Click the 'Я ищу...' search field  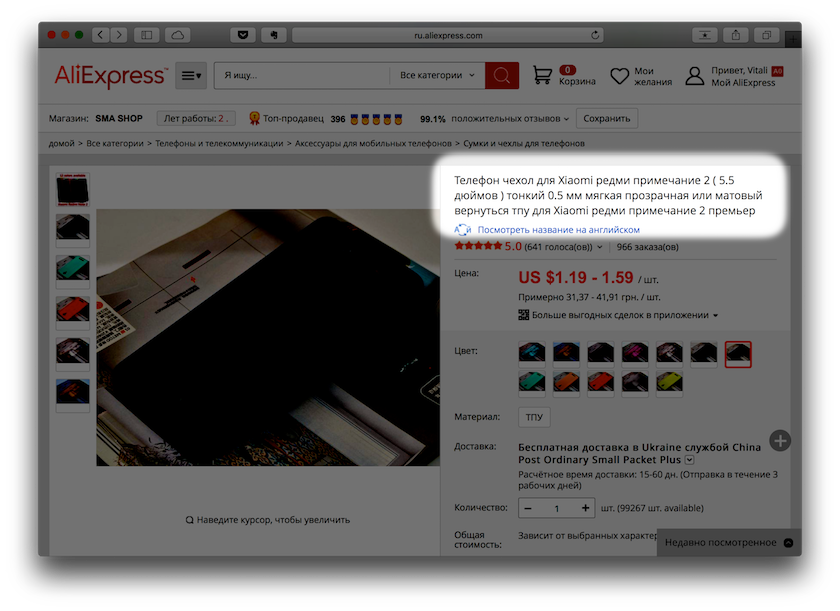pos(302,76)
